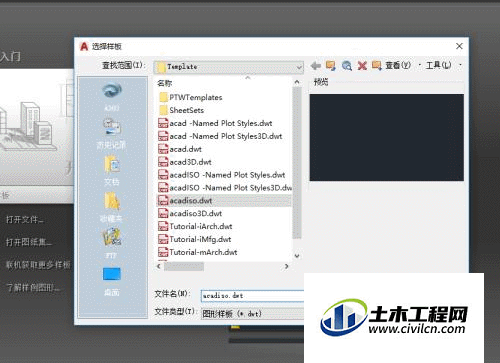Screen dimensions: 500x363
Task: Click the search the web icon
Action: click(347, 66)
